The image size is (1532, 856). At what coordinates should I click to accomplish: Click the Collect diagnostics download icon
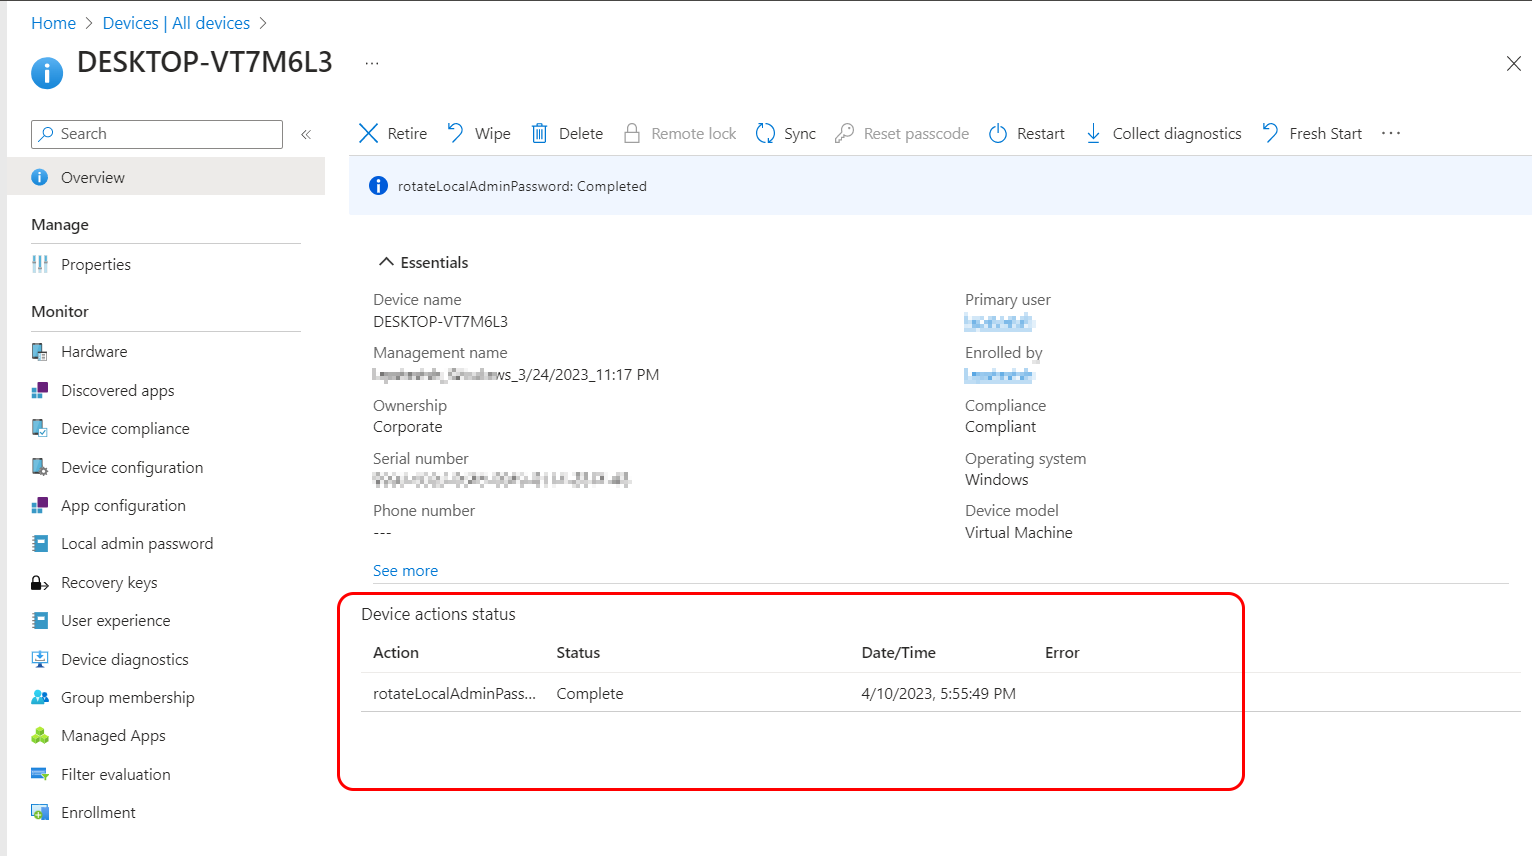click(x=1093, y=133)
